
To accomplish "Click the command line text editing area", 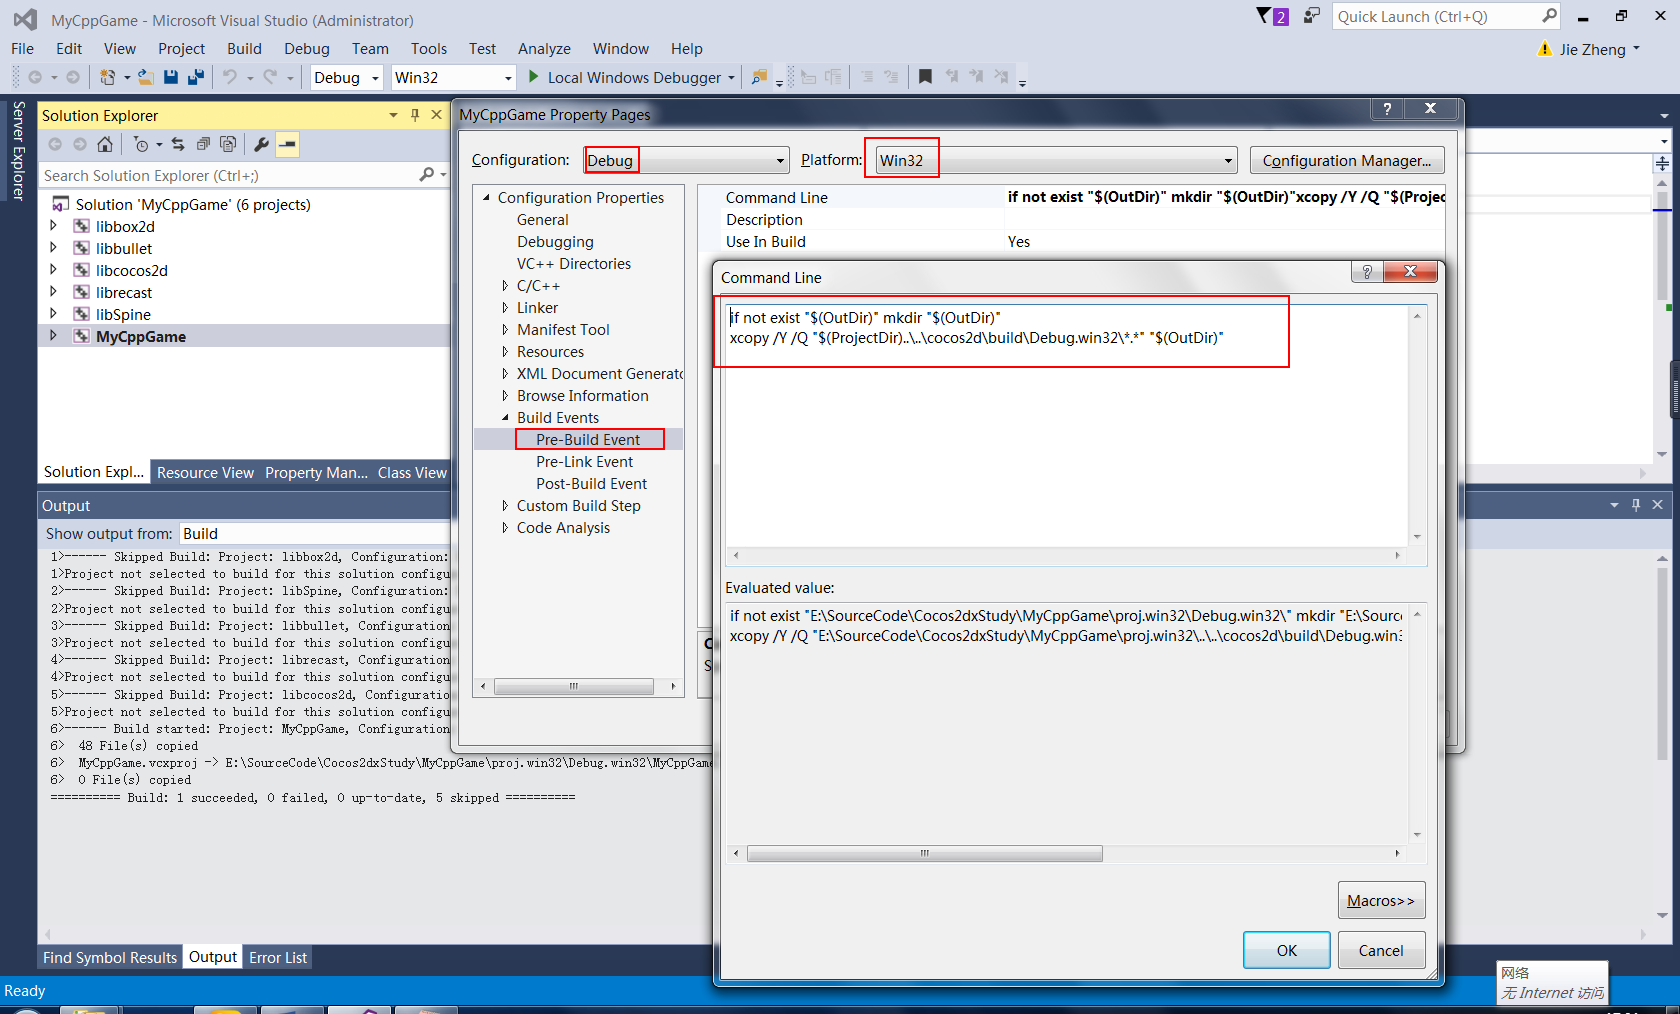I will click(1067, 425).
